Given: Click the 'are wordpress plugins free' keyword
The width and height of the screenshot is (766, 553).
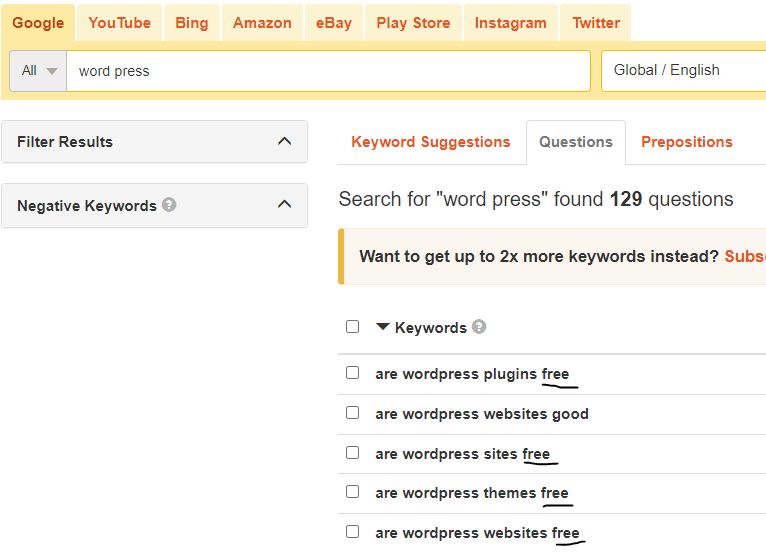Looking at the screenshot, I should 472,374.
